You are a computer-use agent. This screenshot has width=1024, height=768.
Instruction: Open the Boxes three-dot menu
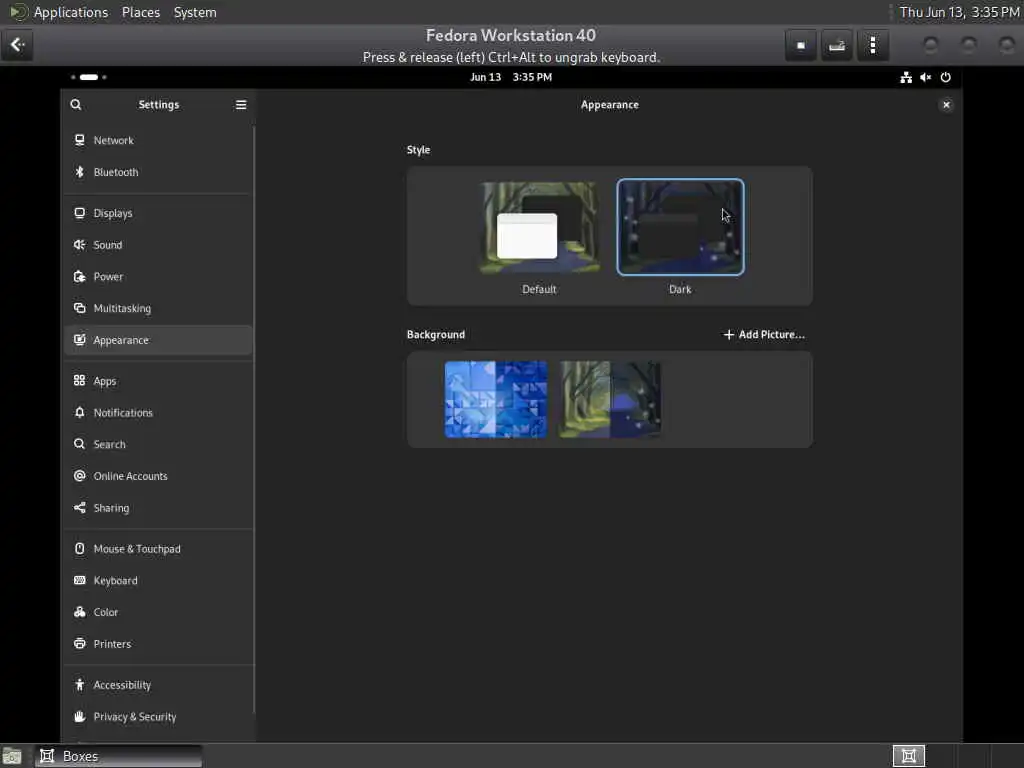873,46
